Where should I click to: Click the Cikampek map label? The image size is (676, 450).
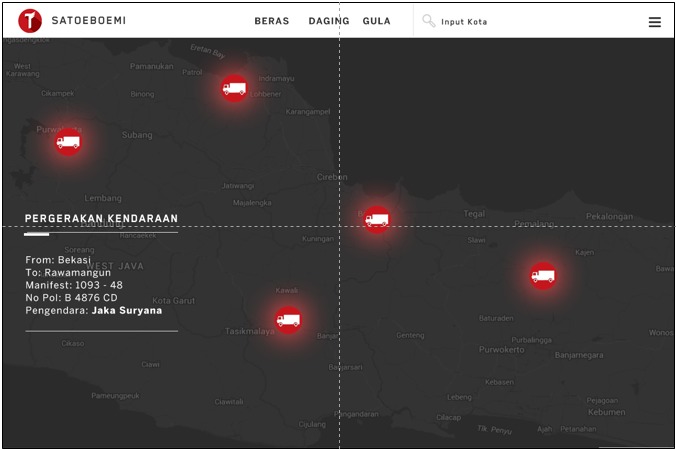coord(58,93)
